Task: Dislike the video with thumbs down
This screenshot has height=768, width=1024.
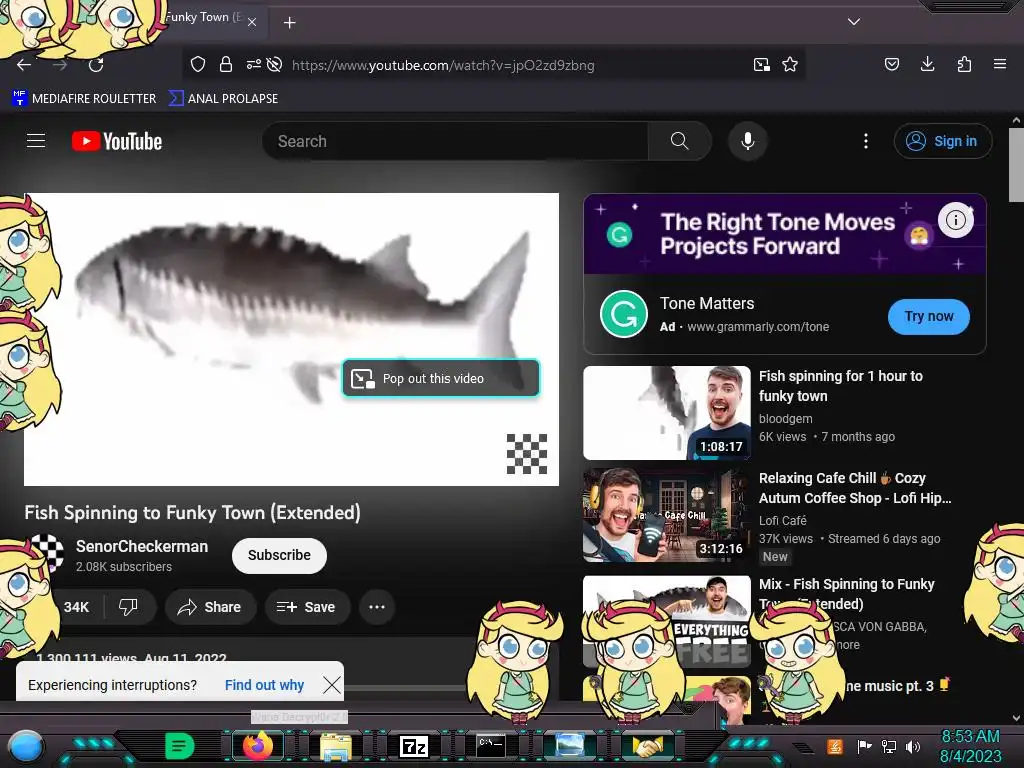Action: (128, 607)
